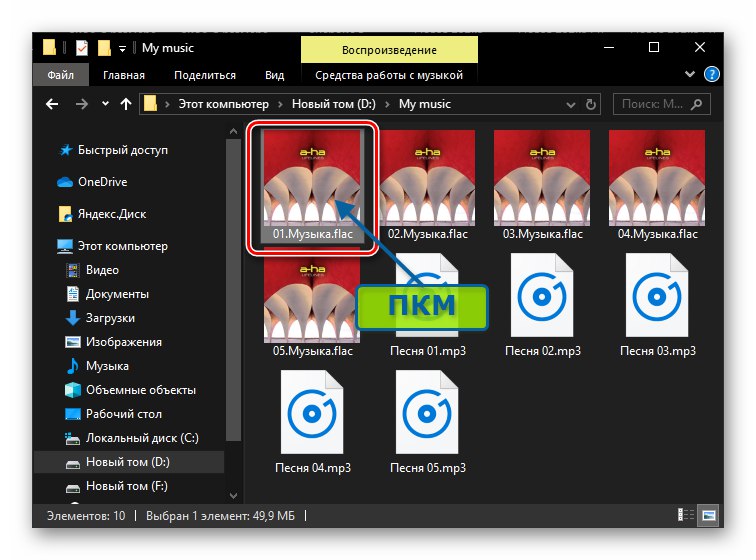Select the file 03.Музыка.flac

click(542, 187)
